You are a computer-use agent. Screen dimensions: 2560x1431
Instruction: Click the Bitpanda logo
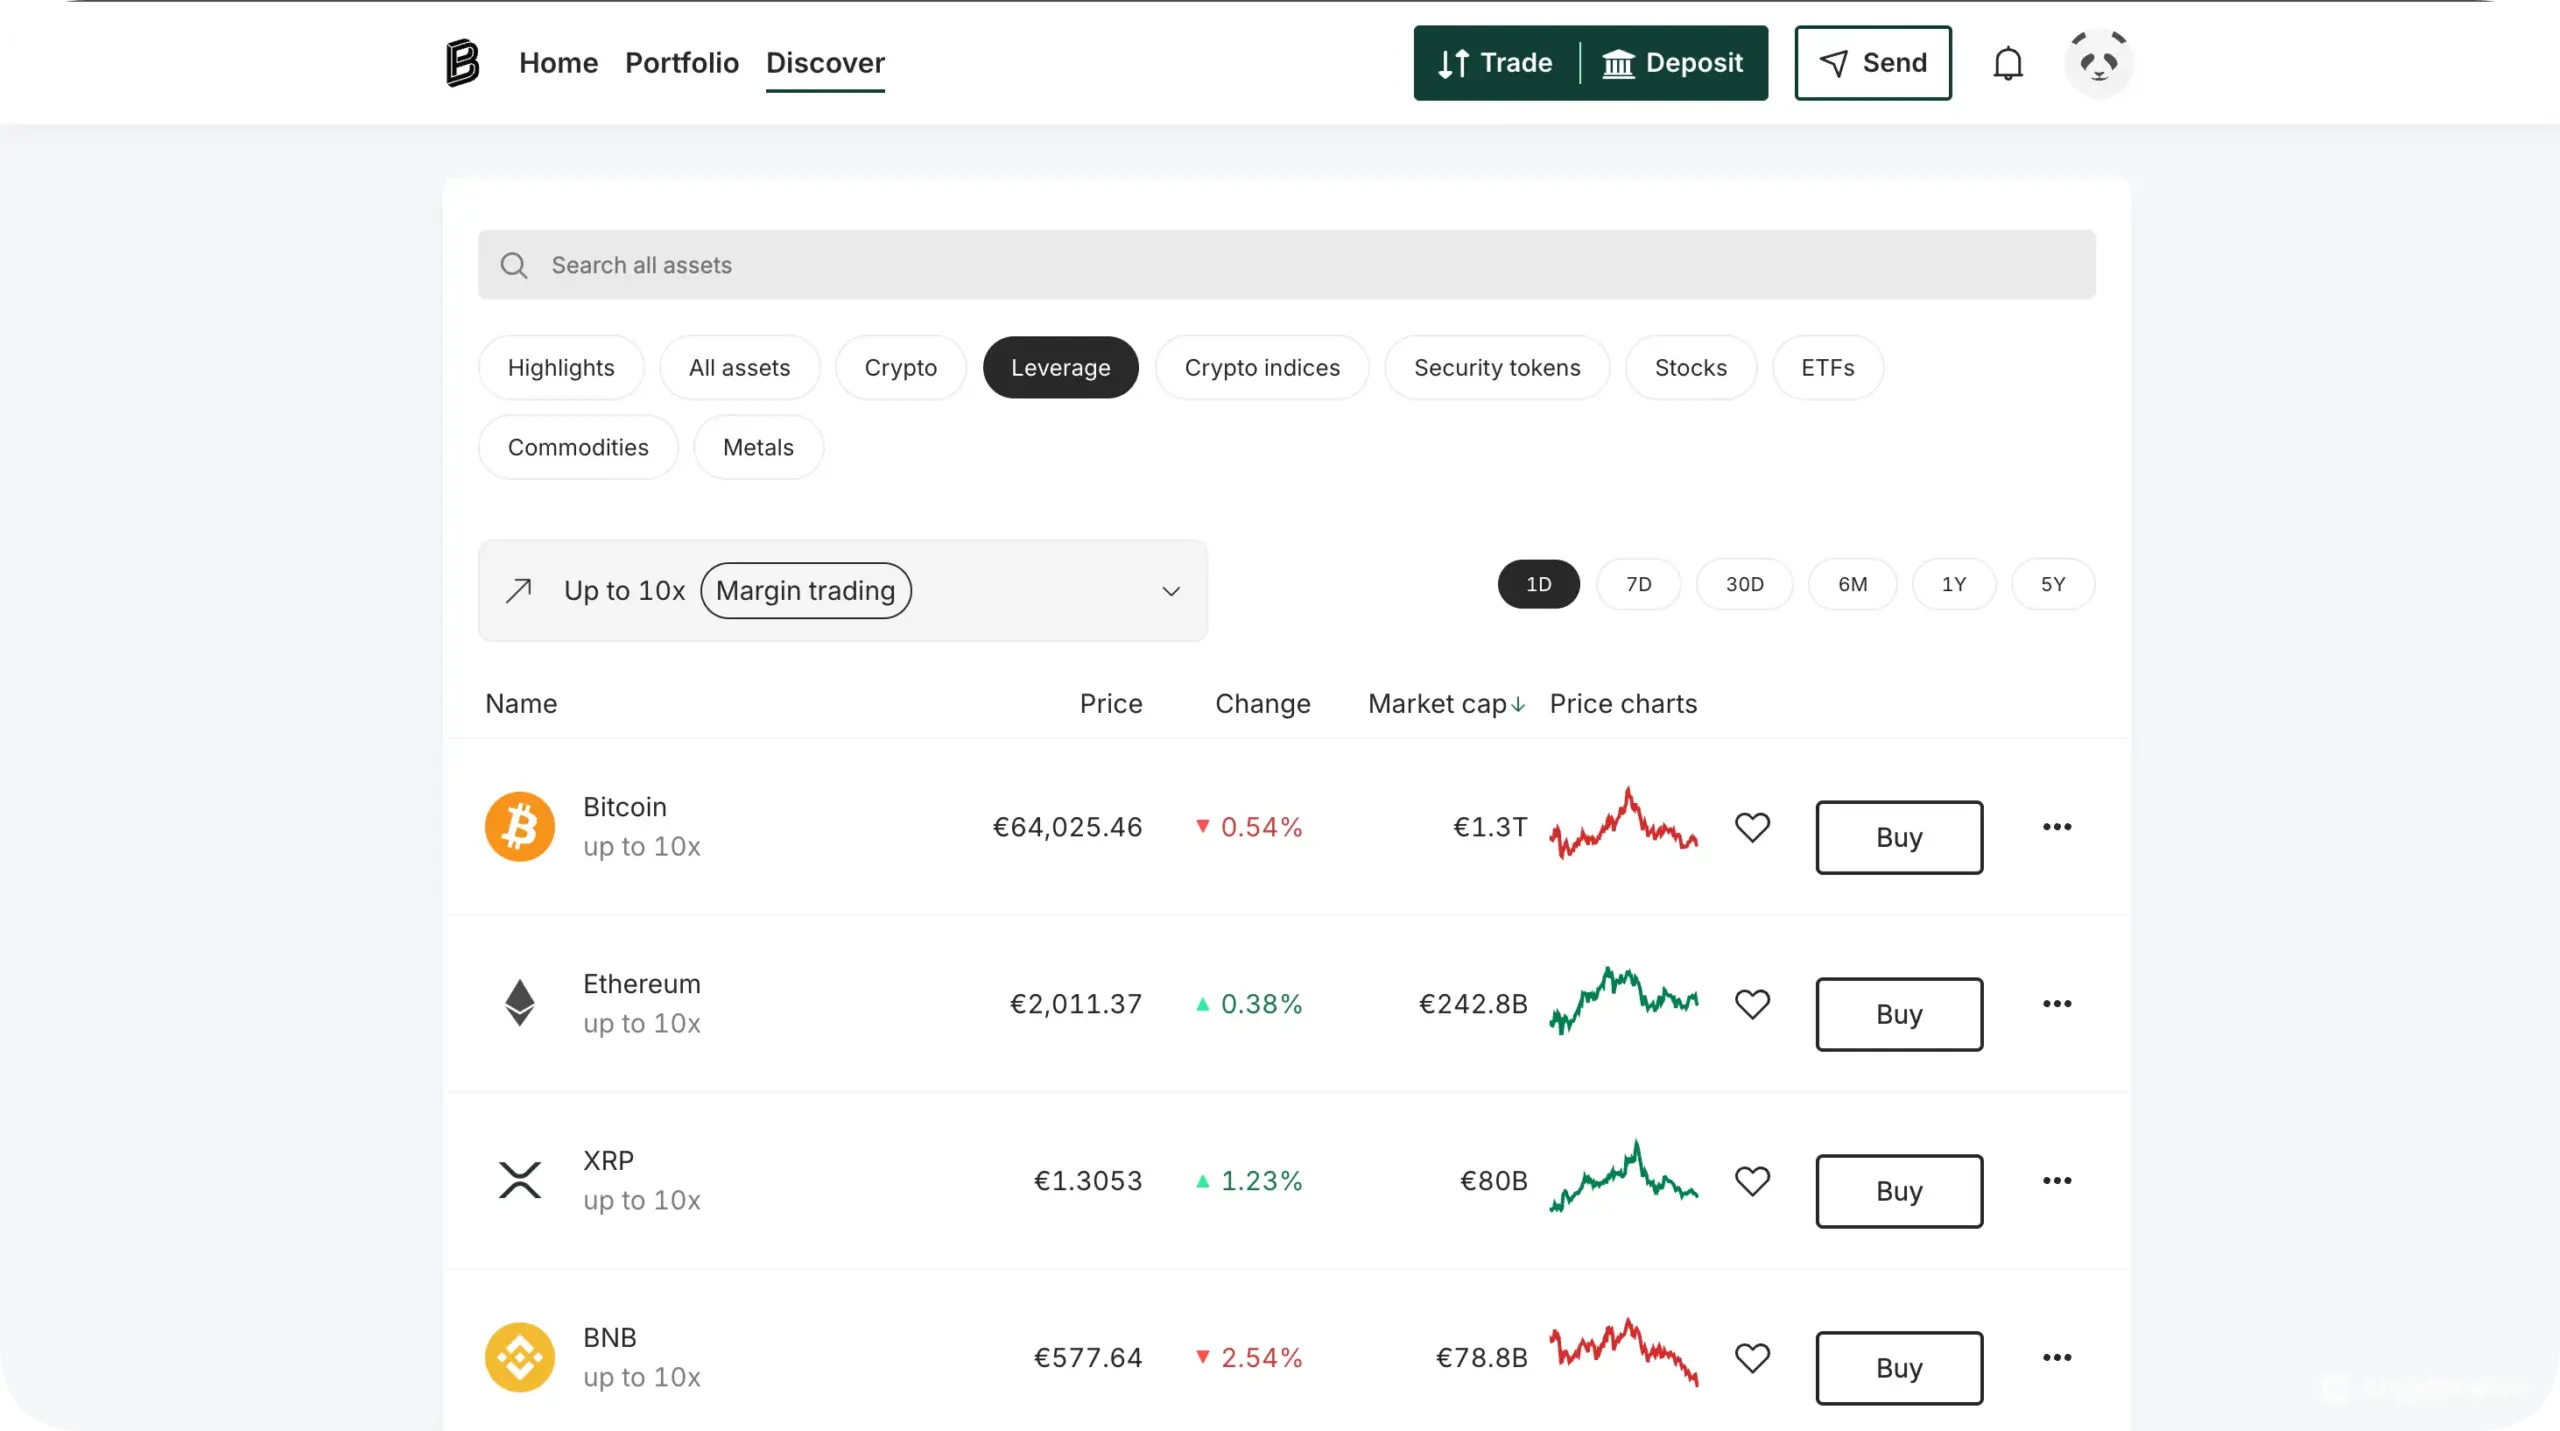[461, 62]
